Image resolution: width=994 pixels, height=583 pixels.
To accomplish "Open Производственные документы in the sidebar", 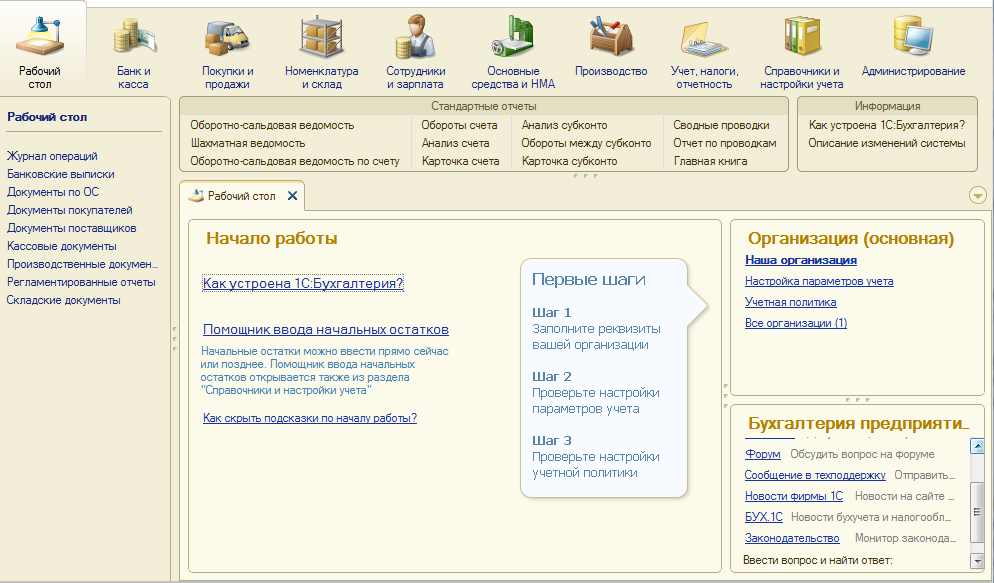I will (82, 264).
